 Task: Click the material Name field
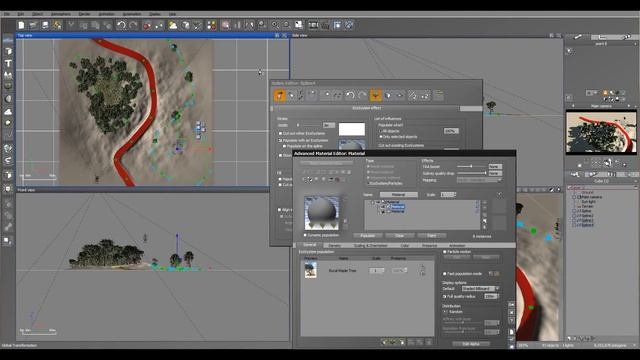398,195
